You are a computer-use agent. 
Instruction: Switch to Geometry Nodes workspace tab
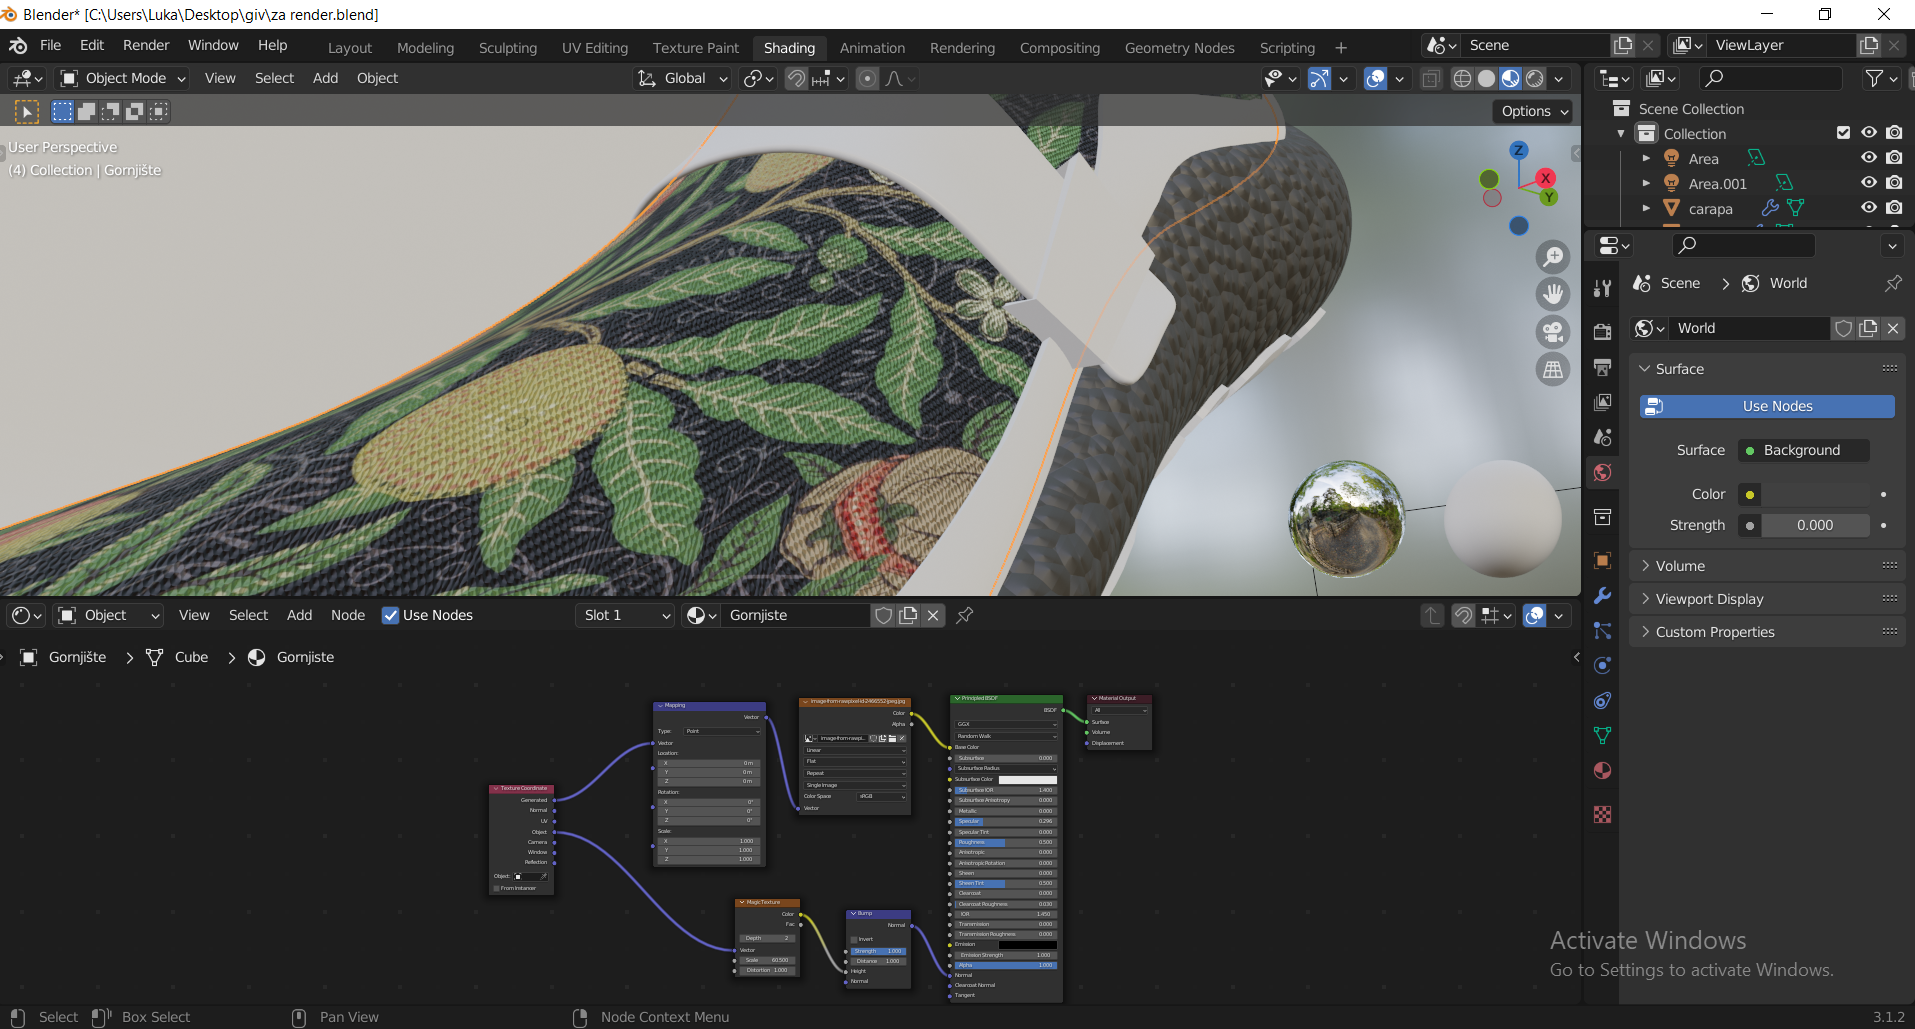(1179, 48)
